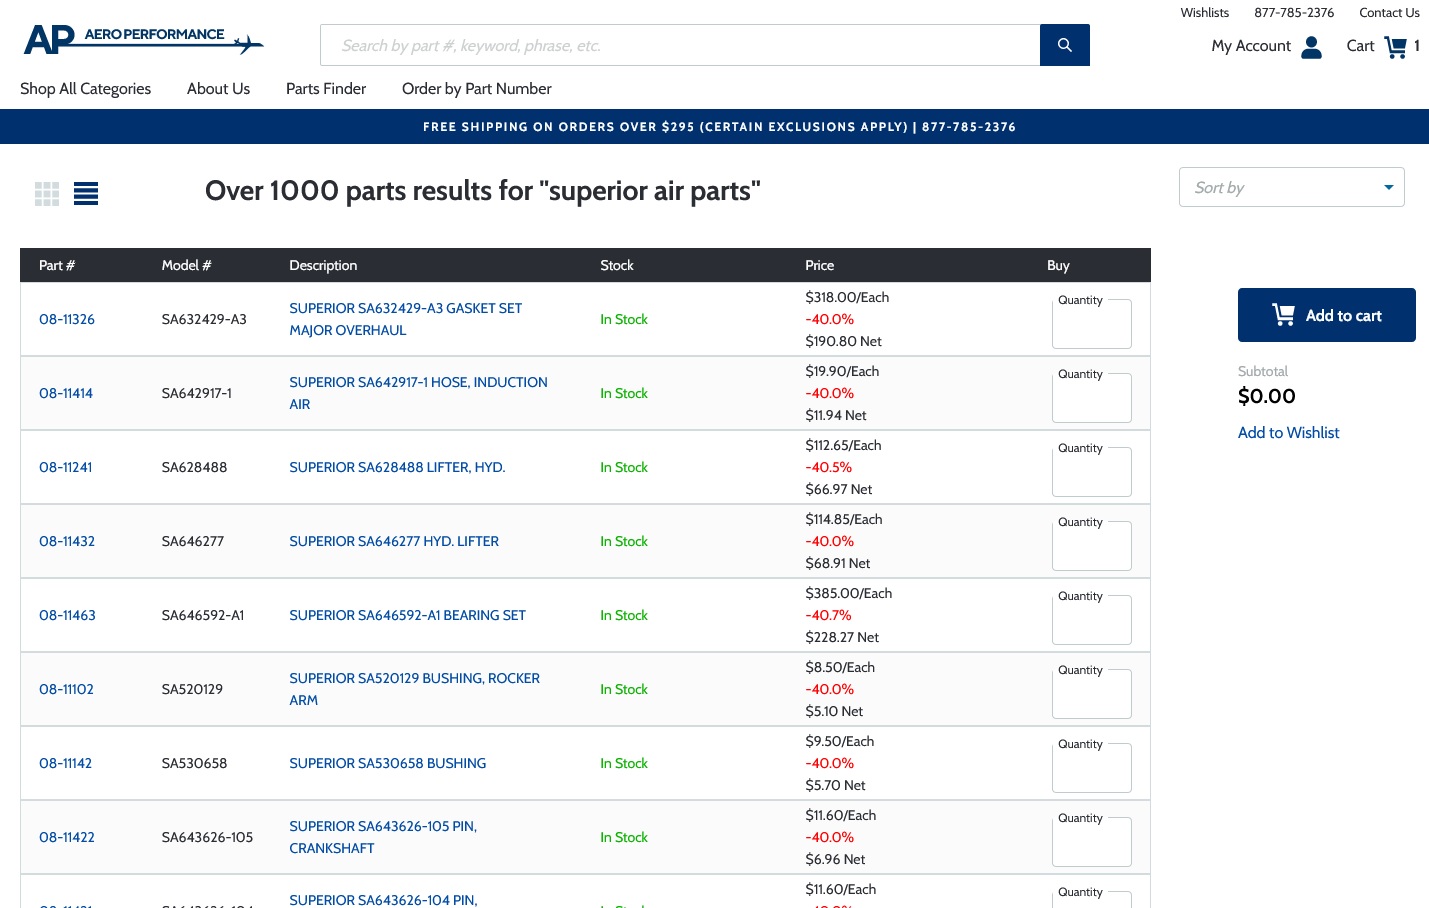Click quantity field for part 08-11102
The width and height of the screenshot is (1429, 908).
(x=1092, y=694)
